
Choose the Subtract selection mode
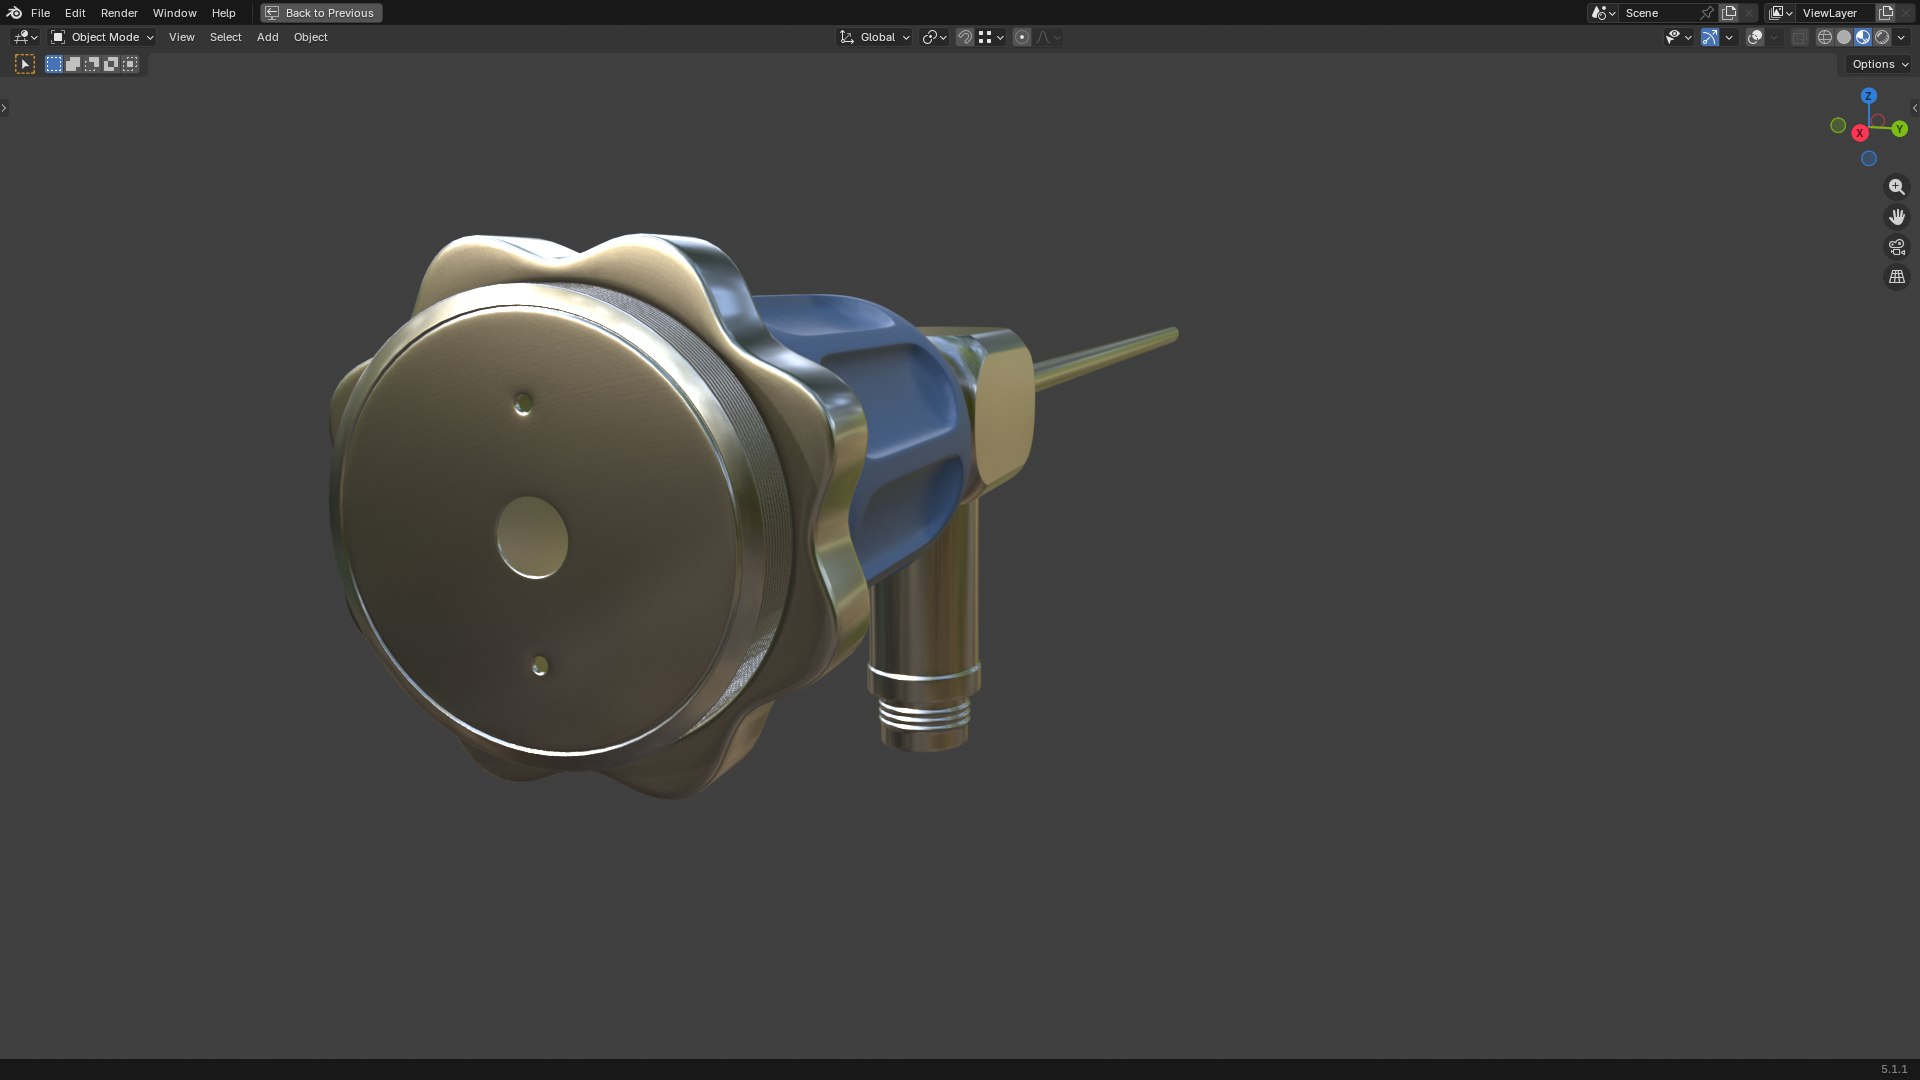click(x=92, y=64)
